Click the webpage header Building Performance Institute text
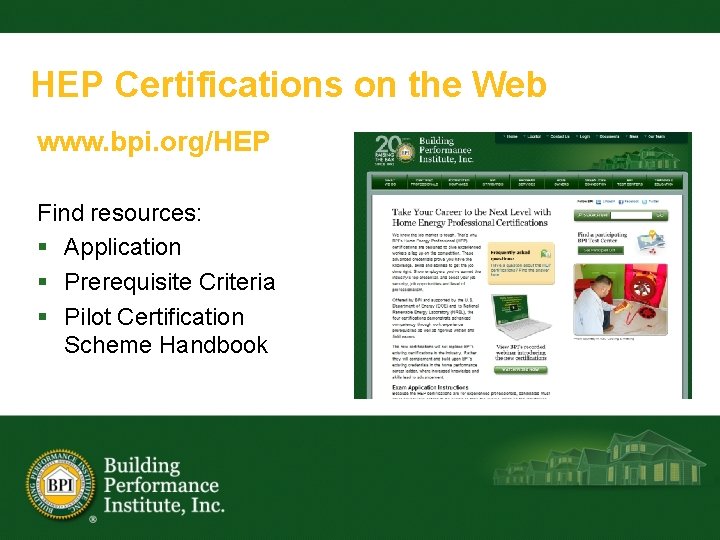Image resolution: width=720 pixels, height=540 pixels. coord(446,150)
